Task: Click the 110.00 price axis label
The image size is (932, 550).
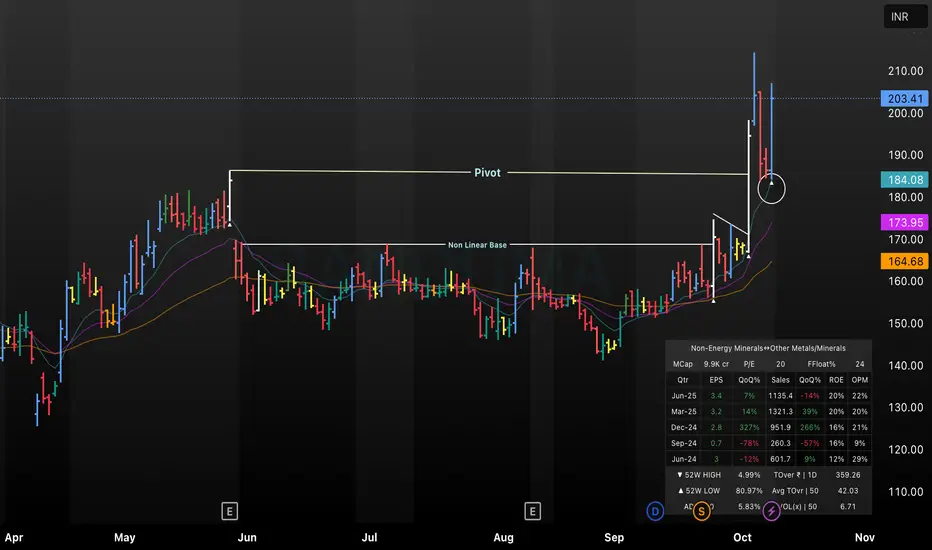Action: (905, 492)
